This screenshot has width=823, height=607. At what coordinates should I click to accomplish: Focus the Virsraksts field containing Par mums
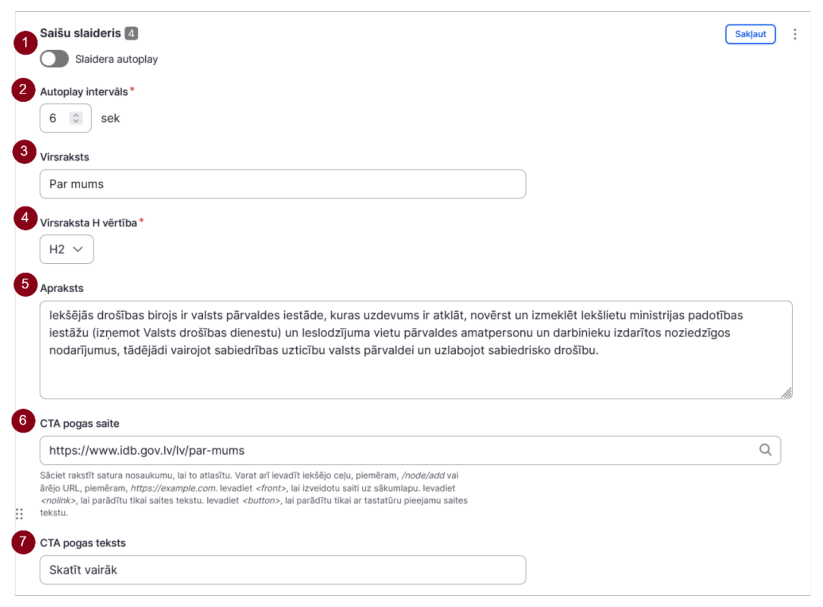283,184
